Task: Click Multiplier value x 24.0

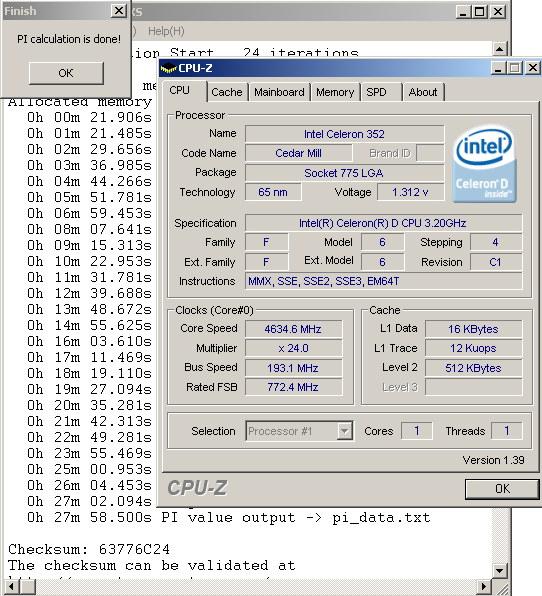Action: (x=293, y=348)
